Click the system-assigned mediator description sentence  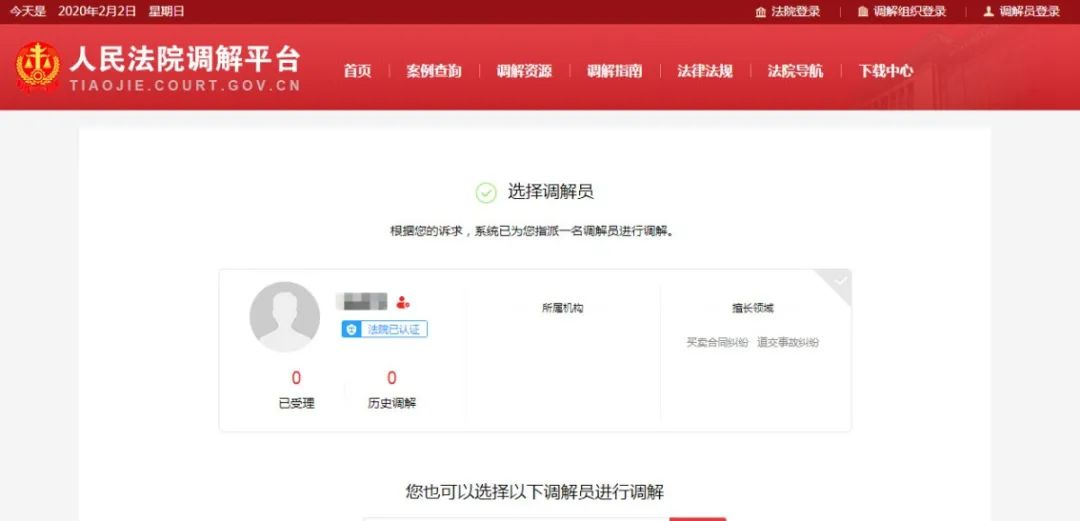pyautogui.click(x=534, y=232)
